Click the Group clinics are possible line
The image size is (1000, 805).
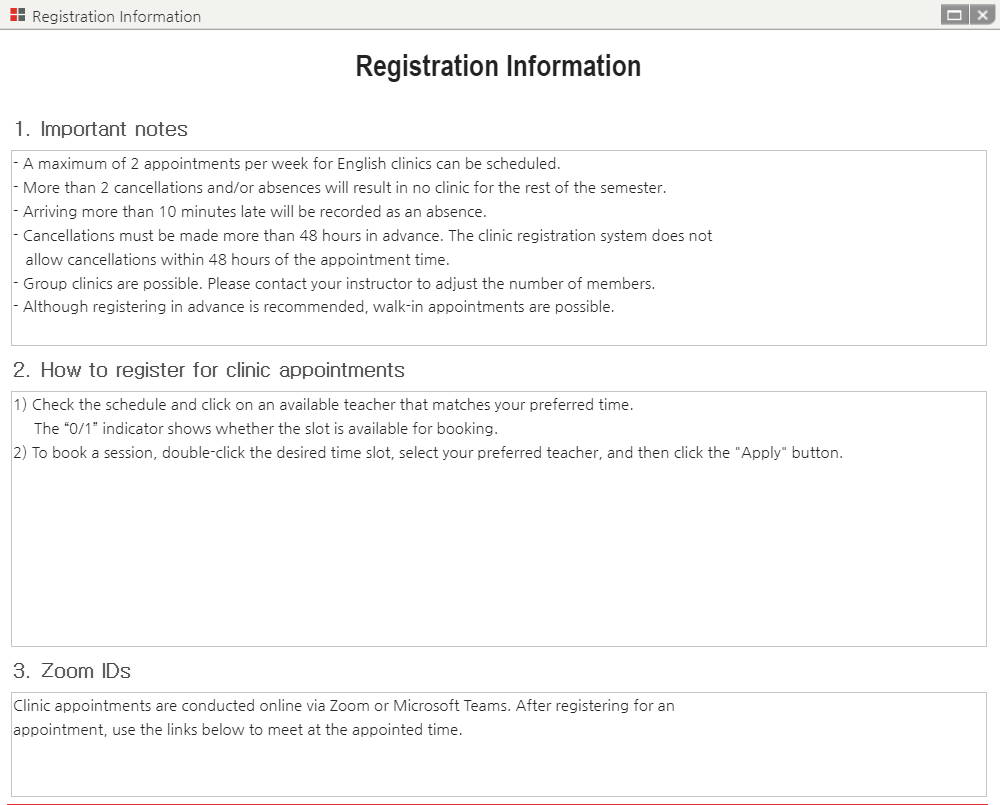click(x=334, y=283)
